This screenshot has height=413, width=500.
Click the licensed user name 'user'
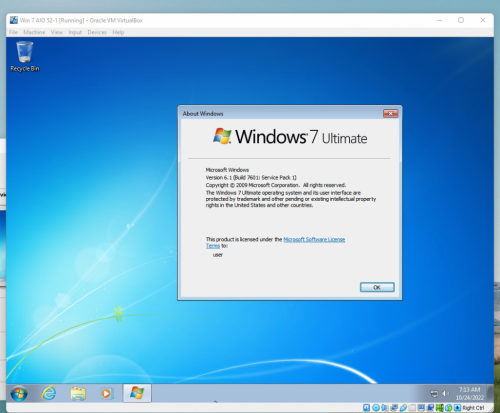point(218,255)
